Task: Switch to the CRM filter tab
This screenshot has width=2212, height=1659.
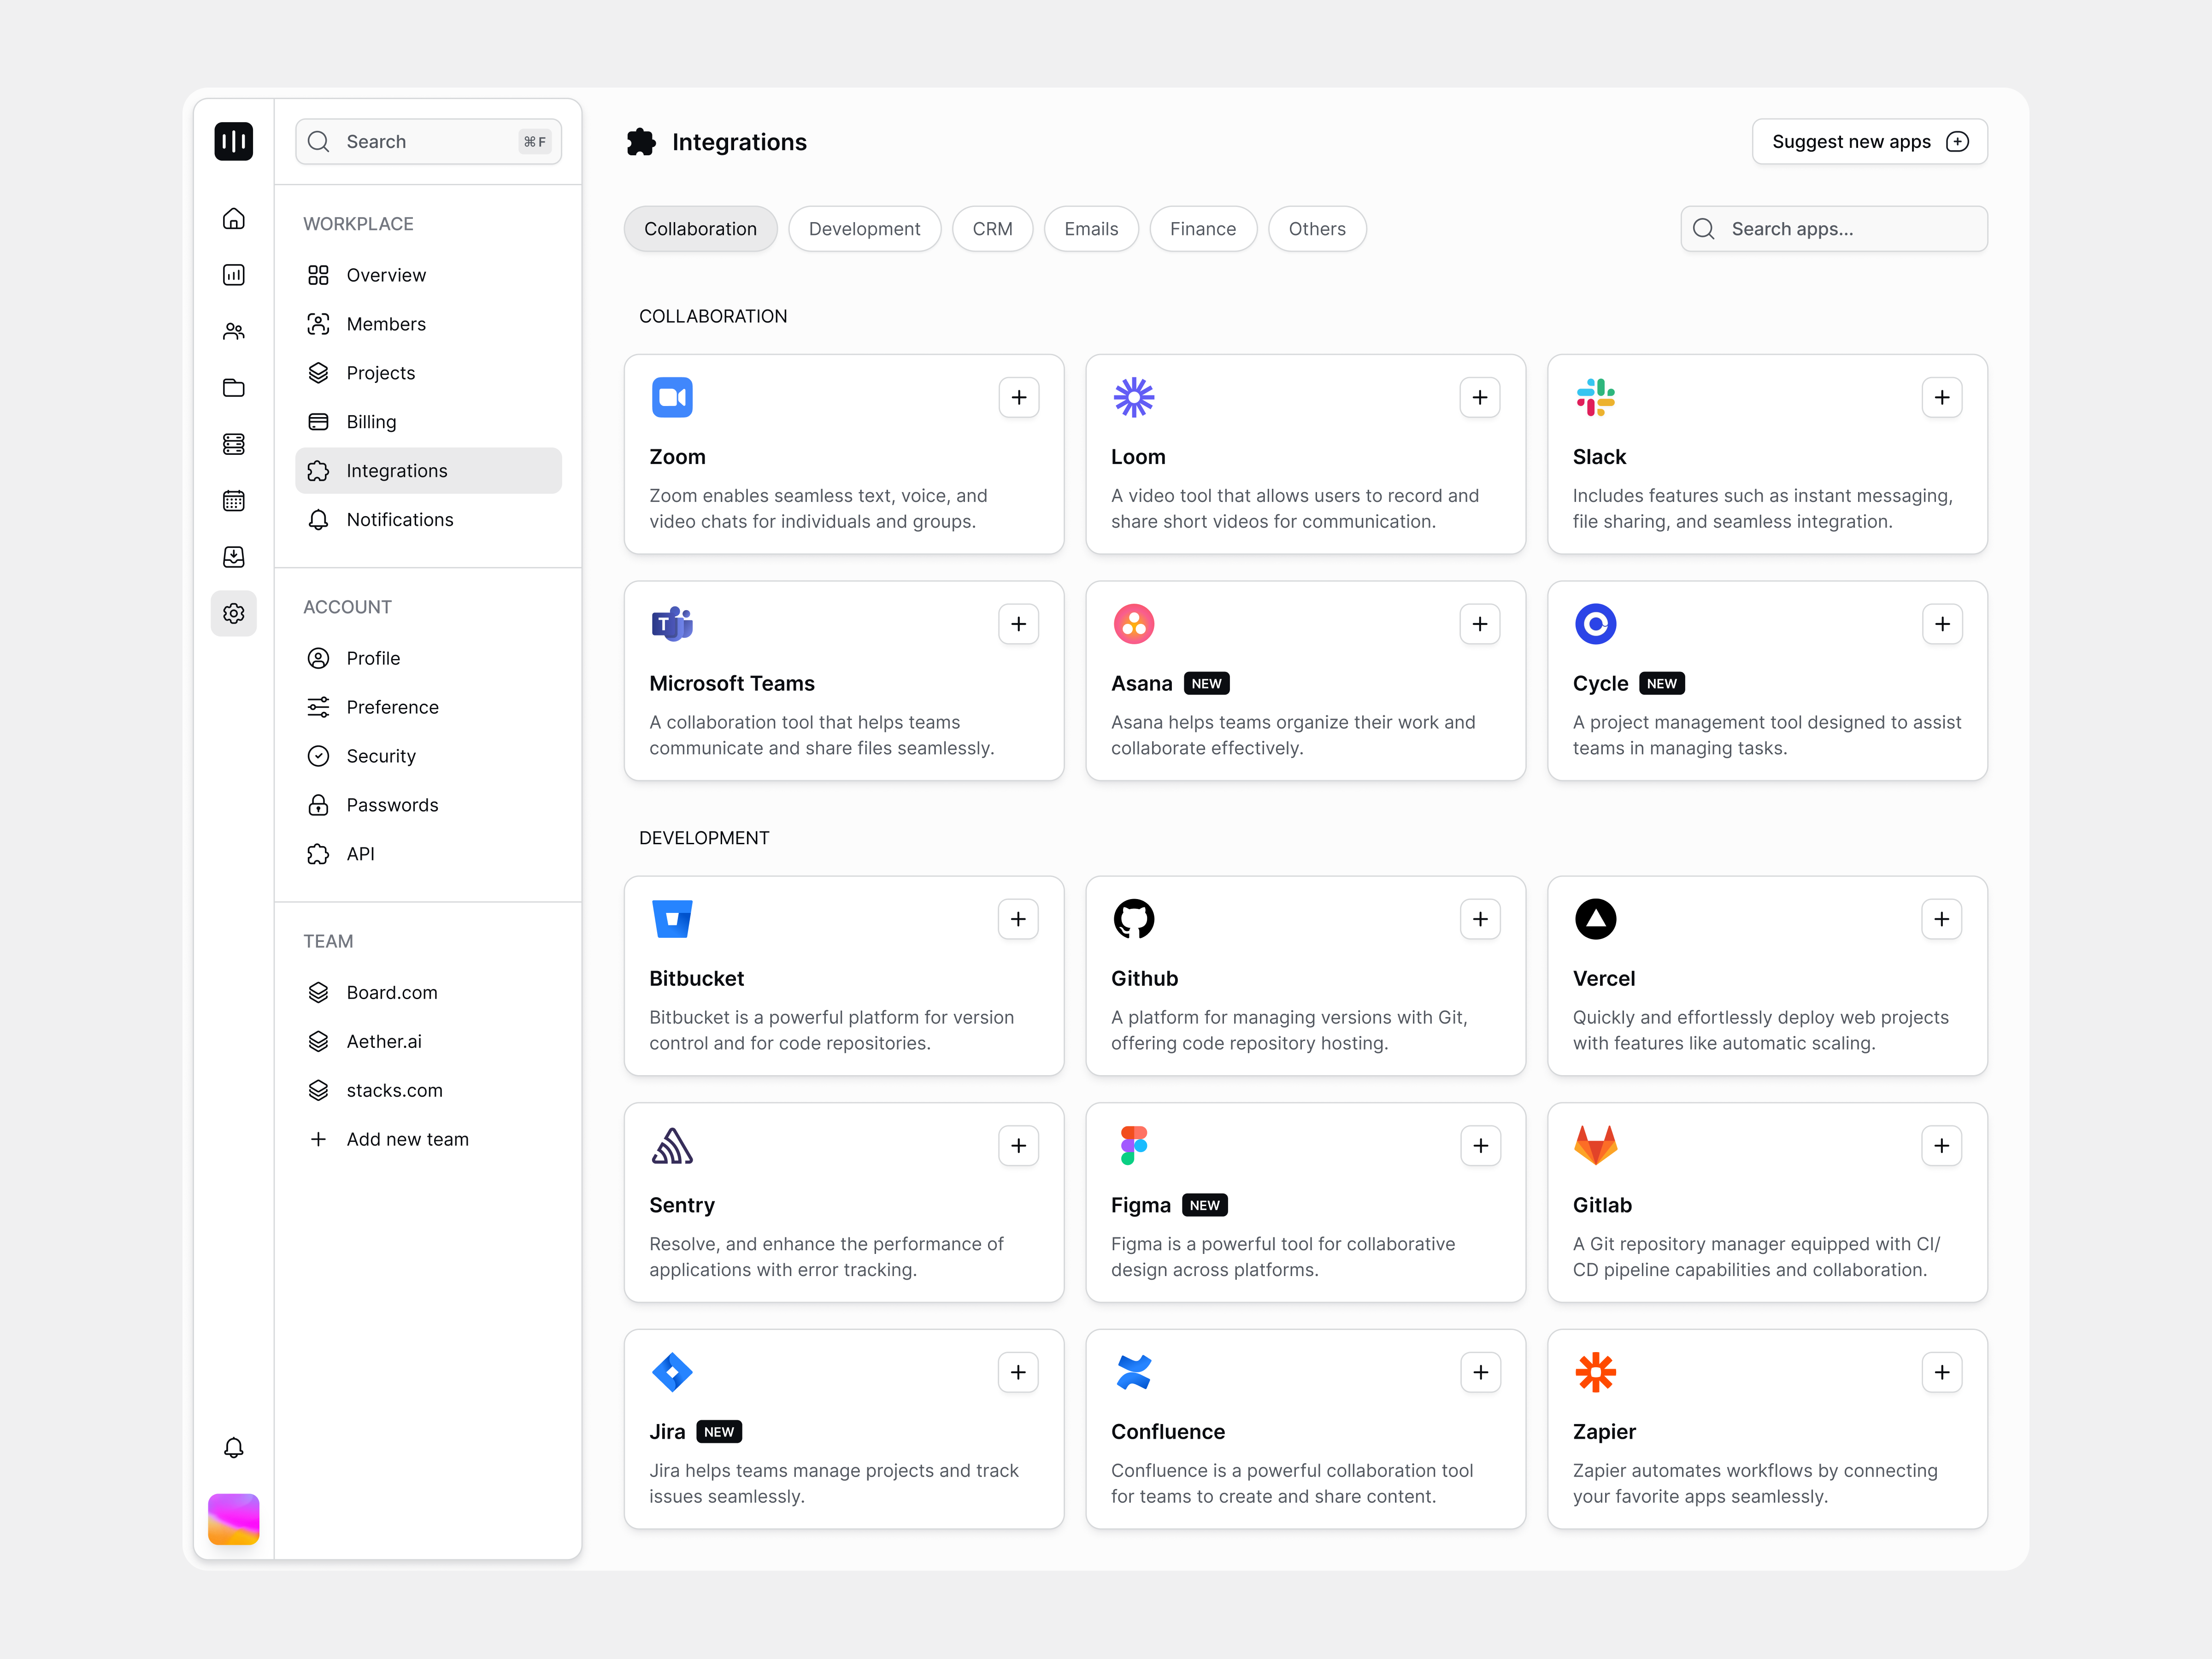Action: click(992, 229)
